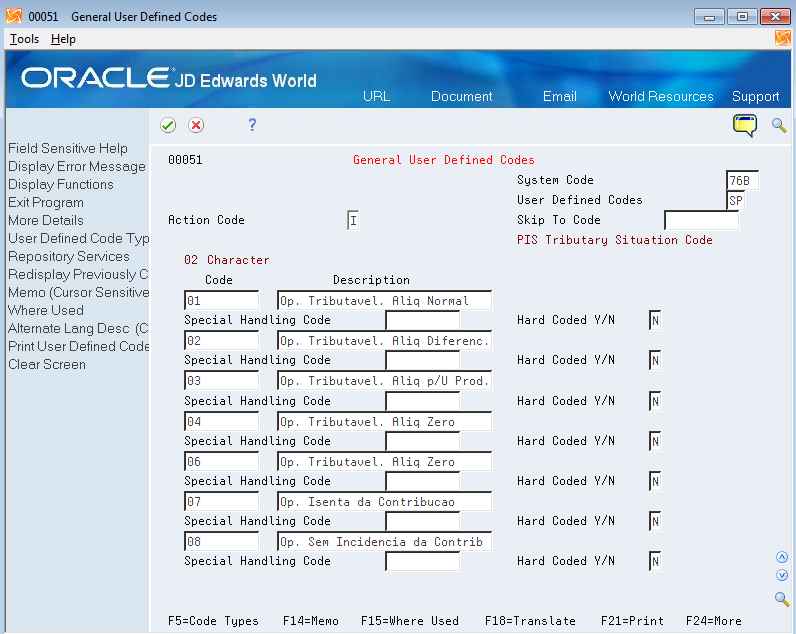
Task: Click the orange JD Edwards icon in menu bar
Action: (x=782, y=38)
